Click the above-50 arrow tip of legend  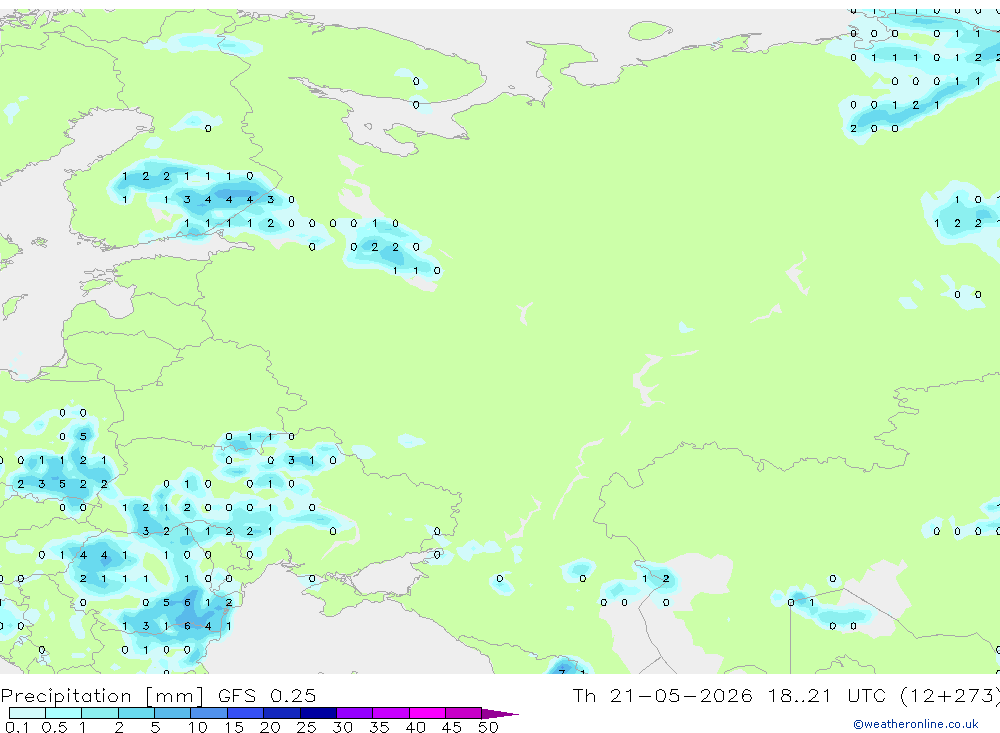pyautogui.click(x=499, y=713)
